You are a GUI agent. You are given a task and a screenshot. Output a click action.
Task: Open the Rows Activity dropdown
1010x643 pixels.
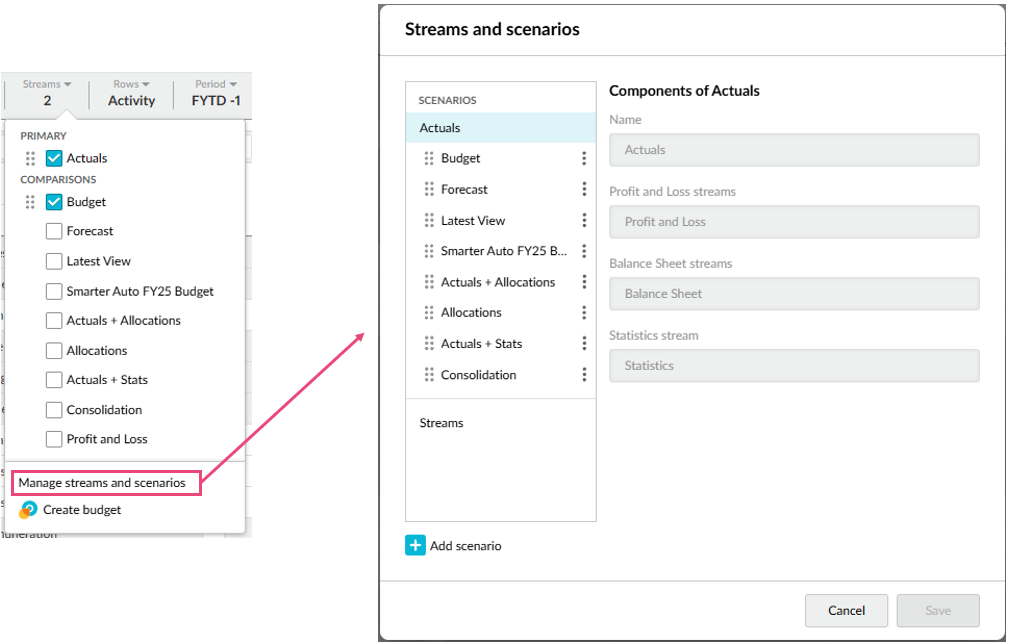pos(131,93)
